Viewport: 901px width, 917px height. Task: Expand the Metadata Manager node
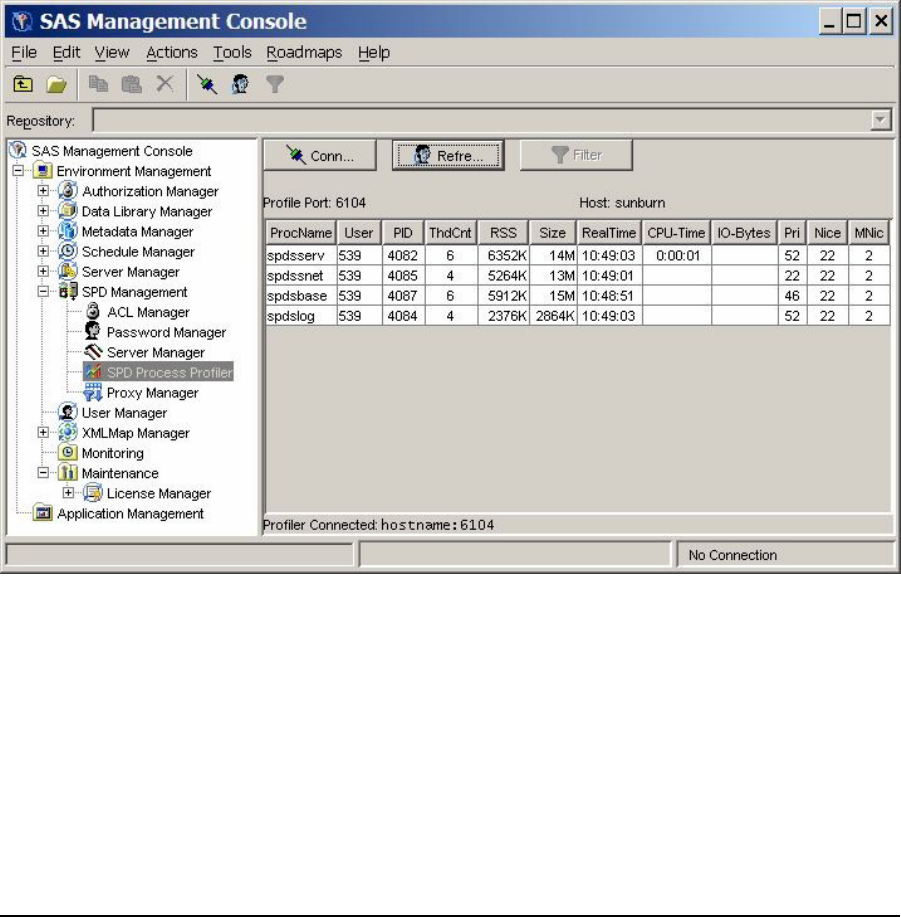43,231
